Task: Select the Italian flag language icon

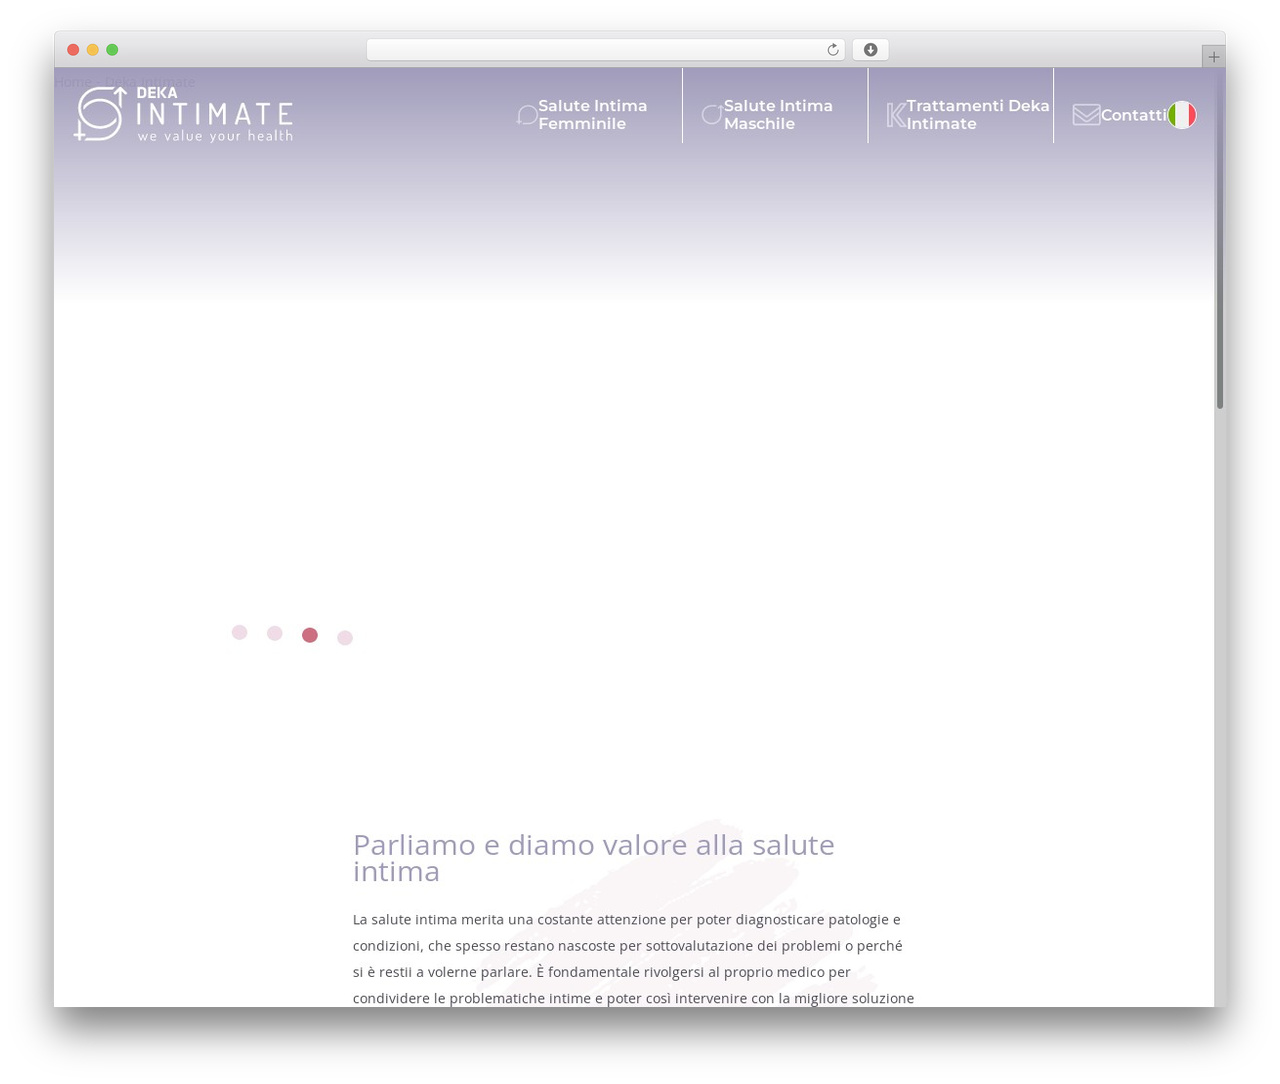Action: [1182, 115]
